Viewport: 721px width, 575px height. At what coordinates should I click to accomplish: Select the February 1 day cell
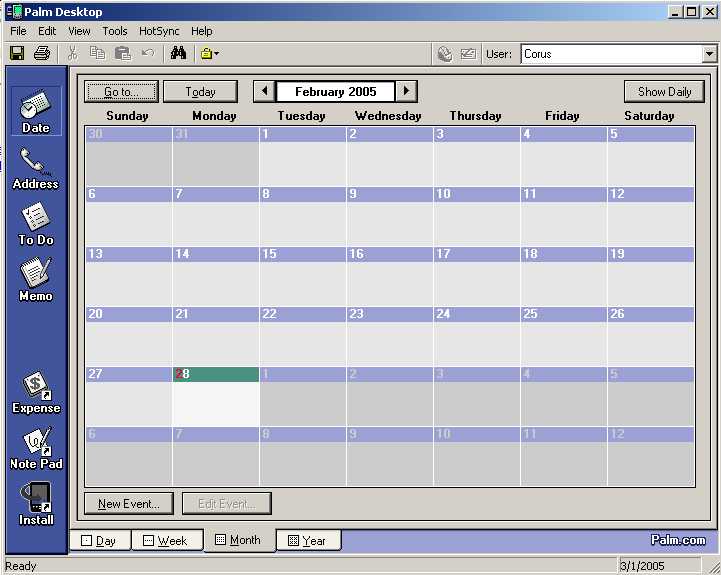coord(303,156)
